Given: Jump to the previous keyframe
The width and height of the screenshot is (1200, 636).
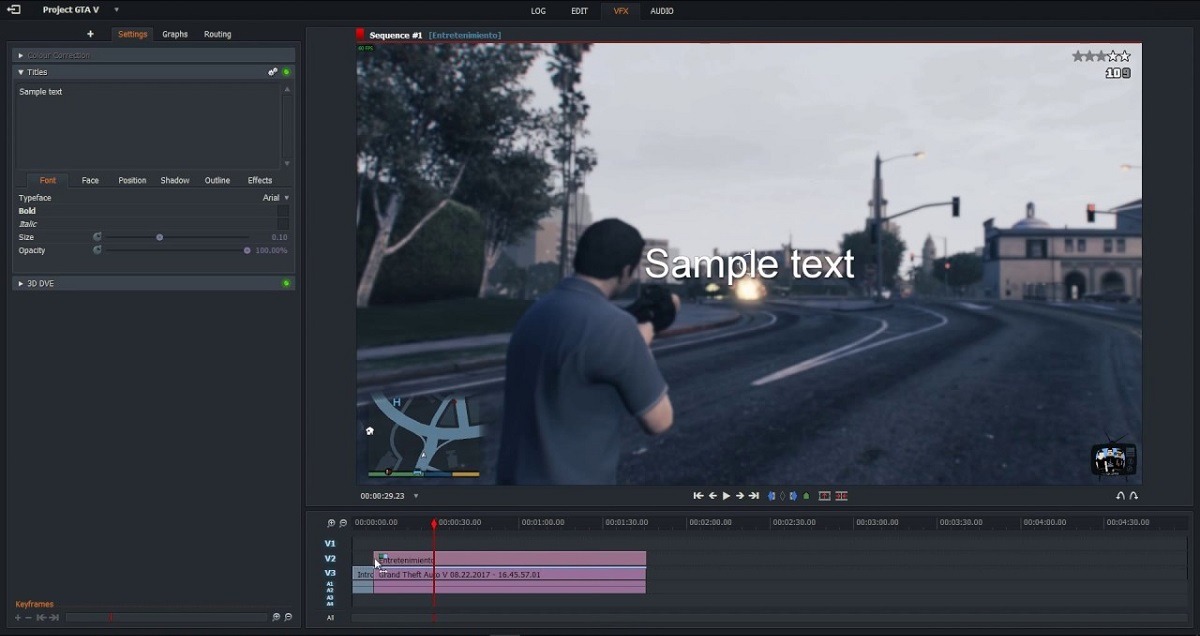Looking at the screenshot, I should [x=41, y=618].
